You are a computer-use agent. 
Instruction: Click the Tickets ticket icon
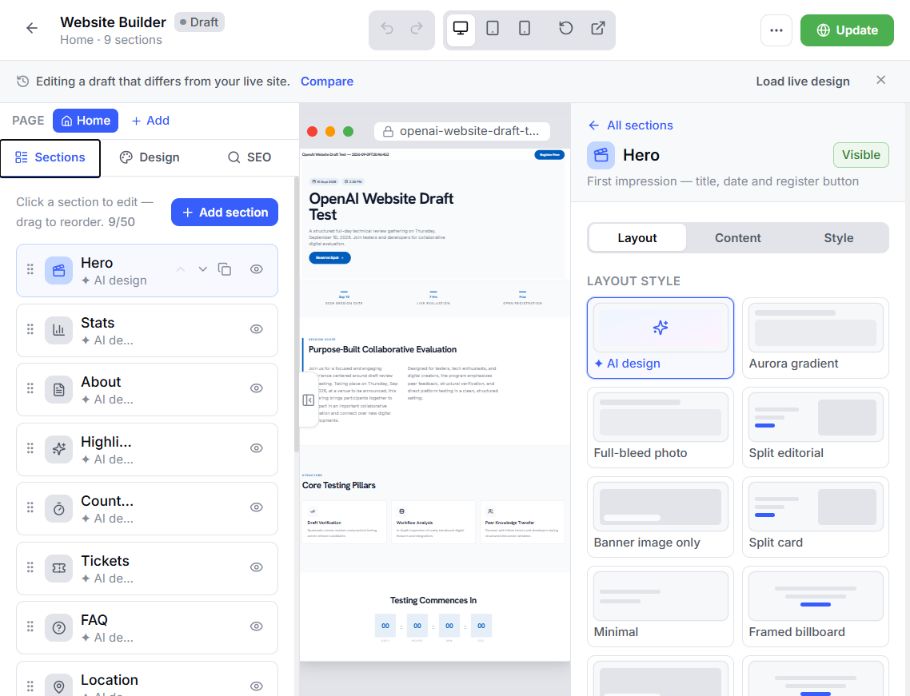59,568
